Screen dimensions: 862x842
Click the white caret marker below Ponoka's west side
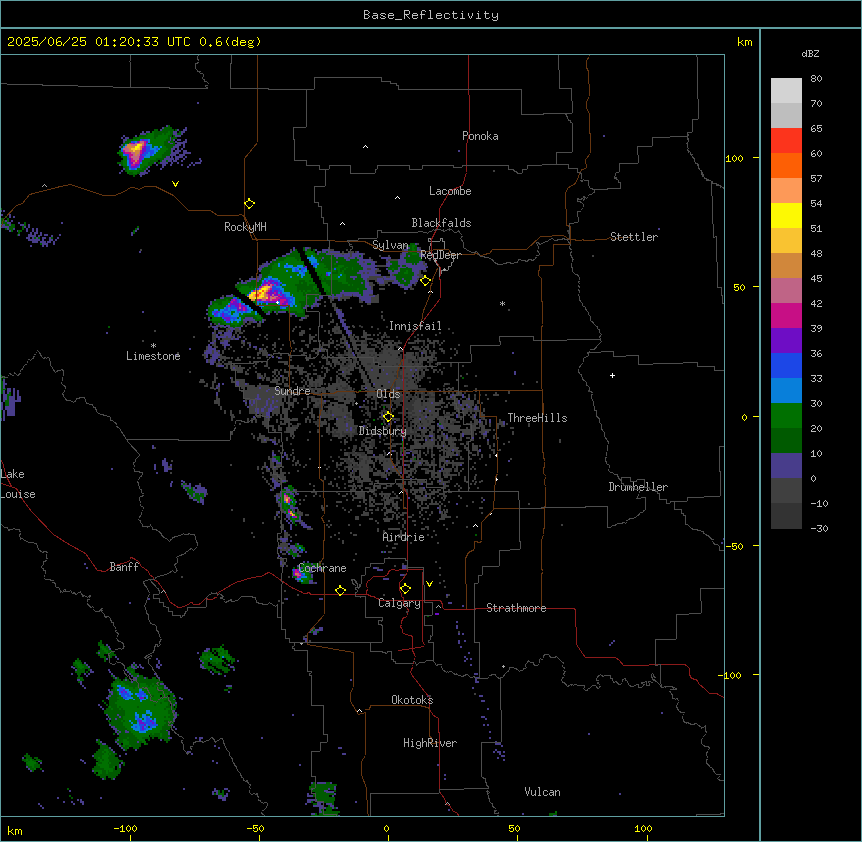point(366,147)
